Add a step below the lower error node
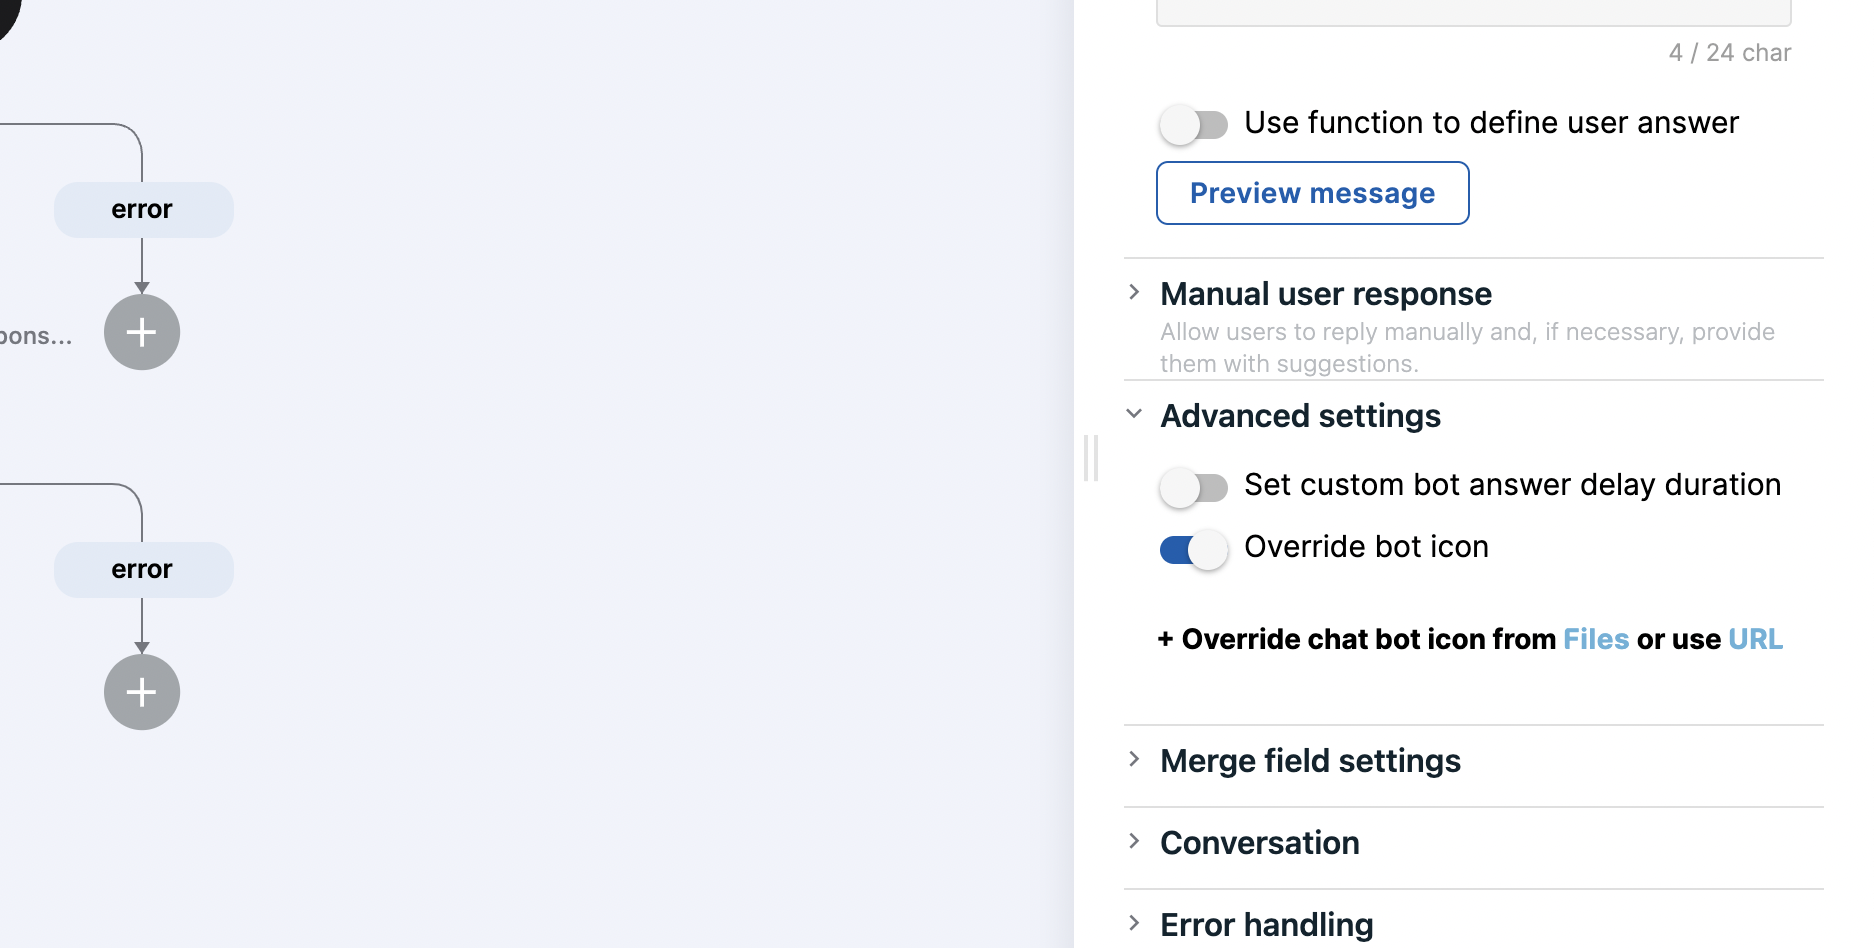This screenshot has height=948, width=1874. [x=142, y=692]
